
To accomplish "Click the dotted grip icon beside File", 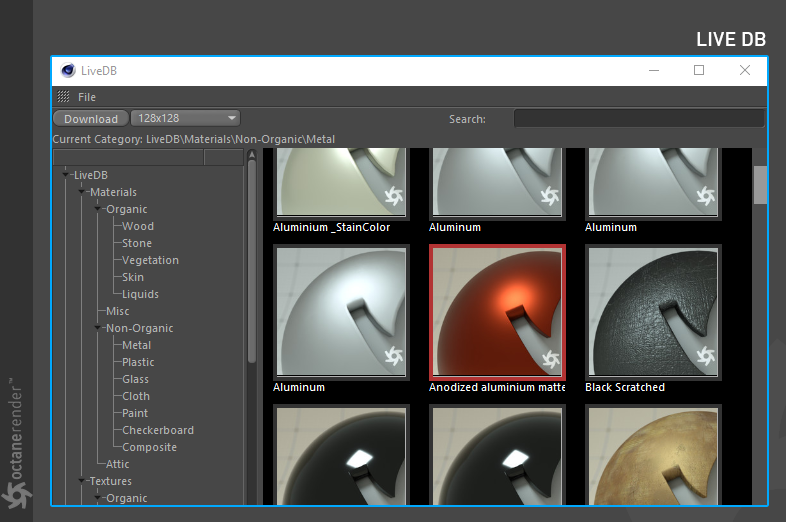I will pyautogui.click(x=63, y=96).
